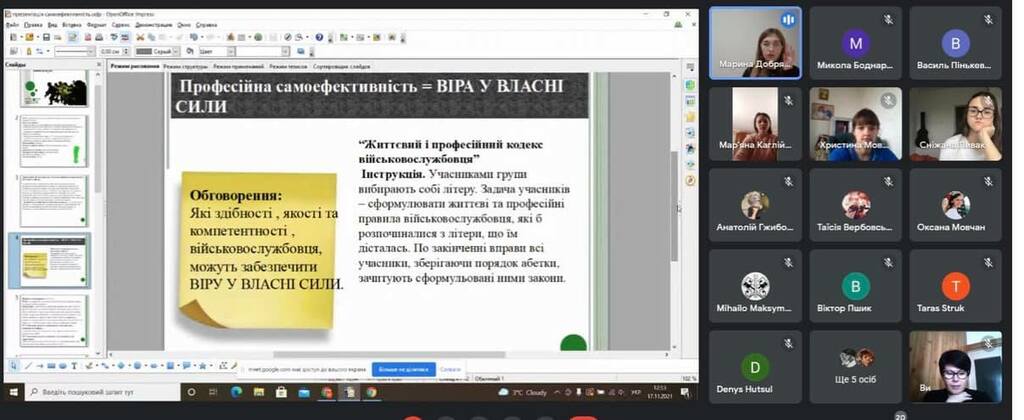1024x420 pixels.
Task: Click the blue stop sharing button
Action: pyautogui.click(x=403, y=369)
